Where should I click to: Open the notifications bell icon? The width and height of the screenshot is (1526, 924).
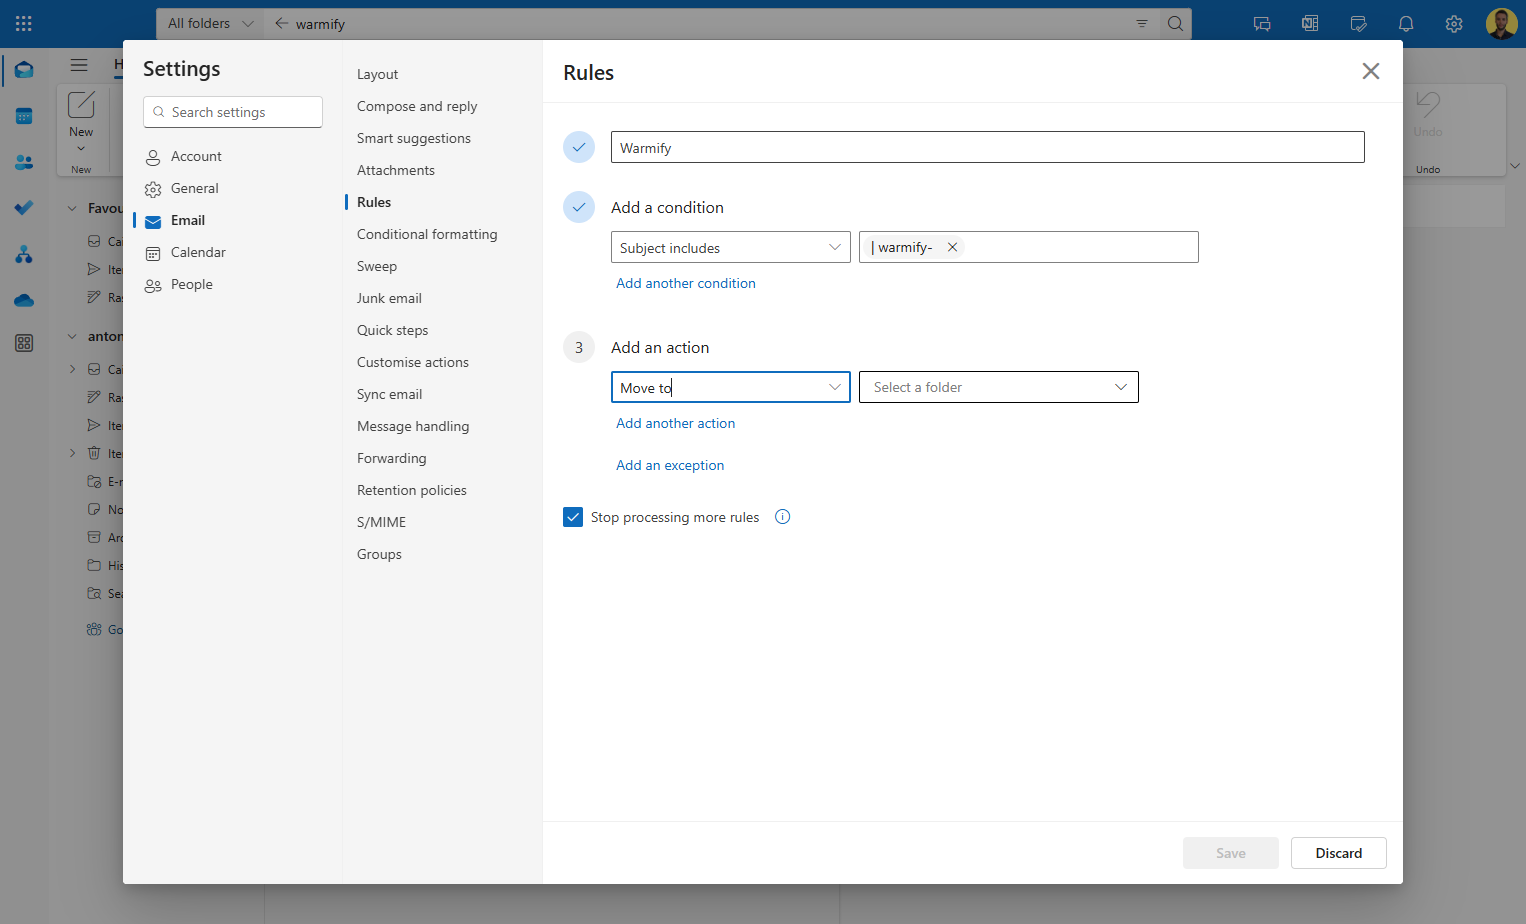coord(1406,24)
